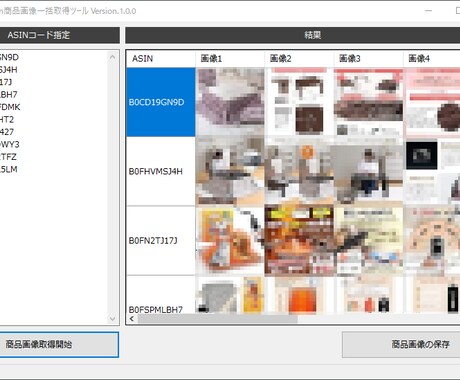
Task: Click the 画像2 column header
Action: coord(299,59)
